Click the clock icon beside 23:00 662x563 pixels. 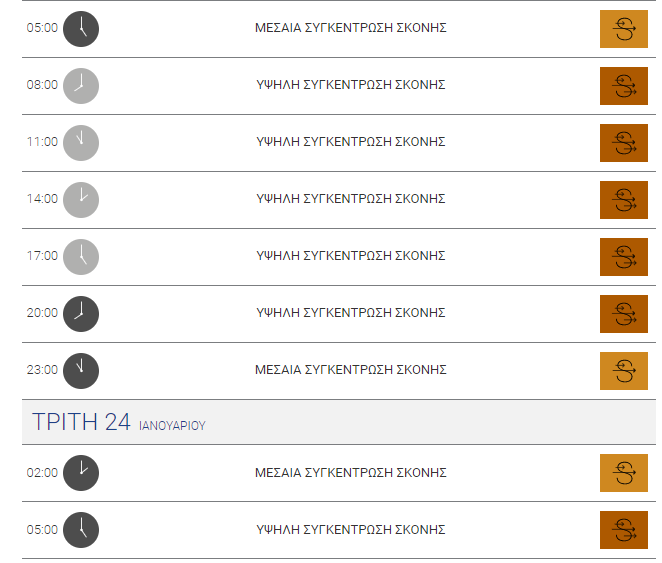pos(81,371)
